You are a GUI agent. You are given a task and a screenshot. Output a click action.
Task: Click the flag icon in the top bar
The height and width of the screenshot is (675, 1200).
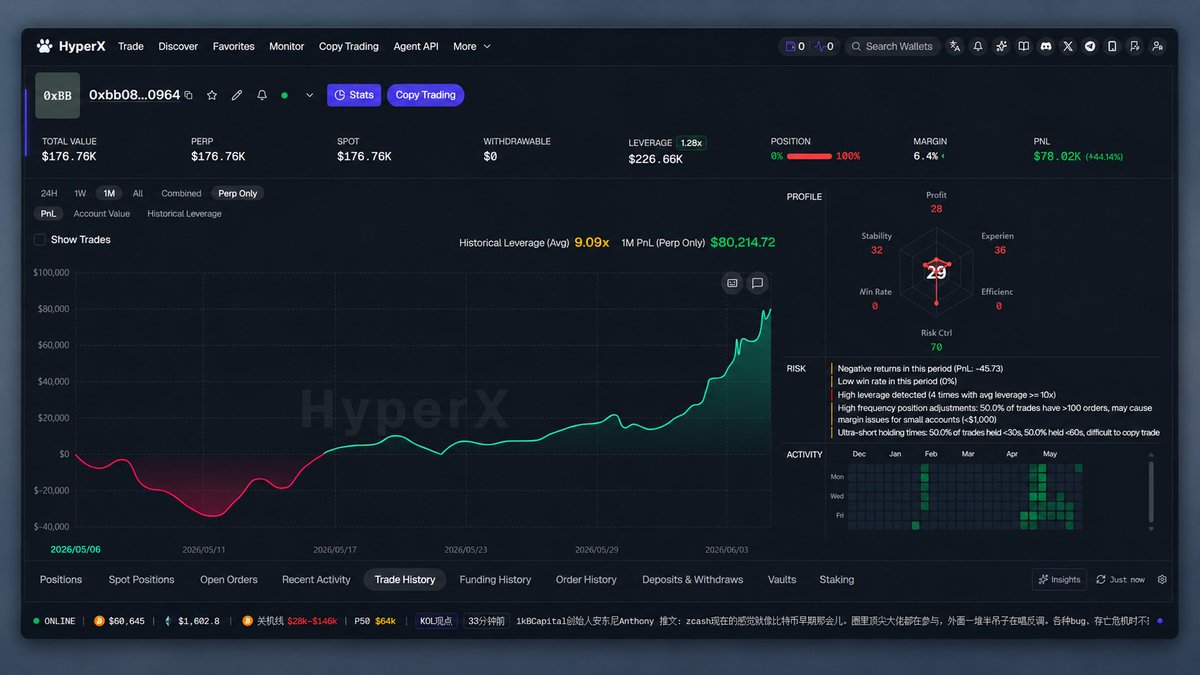(x=1135, y=46)
